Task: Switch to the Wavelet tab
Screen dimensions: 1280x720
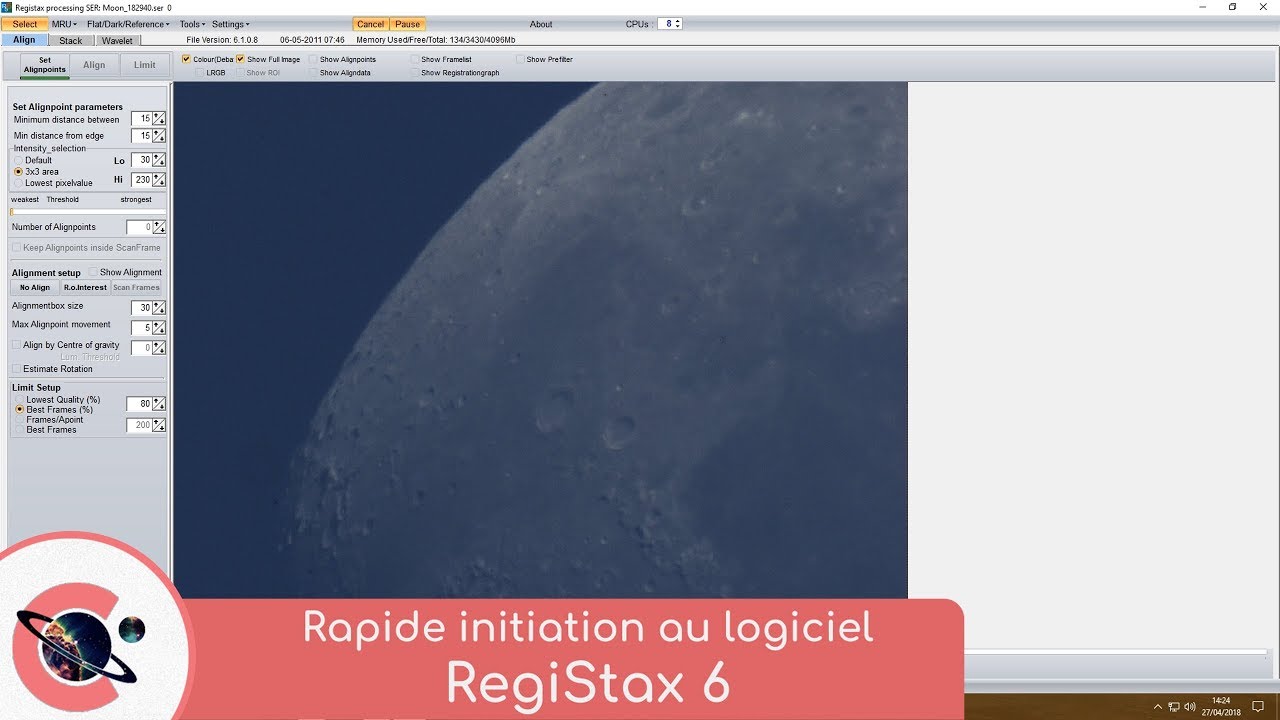Action: click(118, 41)
